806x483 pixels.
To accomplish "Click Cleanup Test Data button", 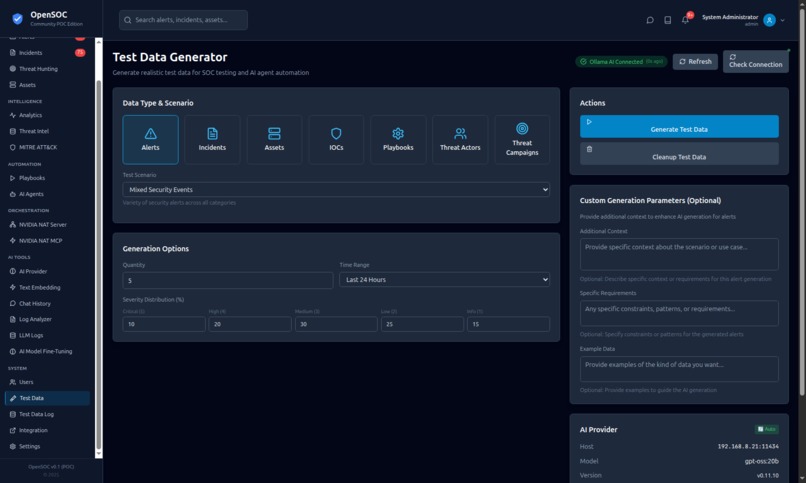I will tap(679, 154).
